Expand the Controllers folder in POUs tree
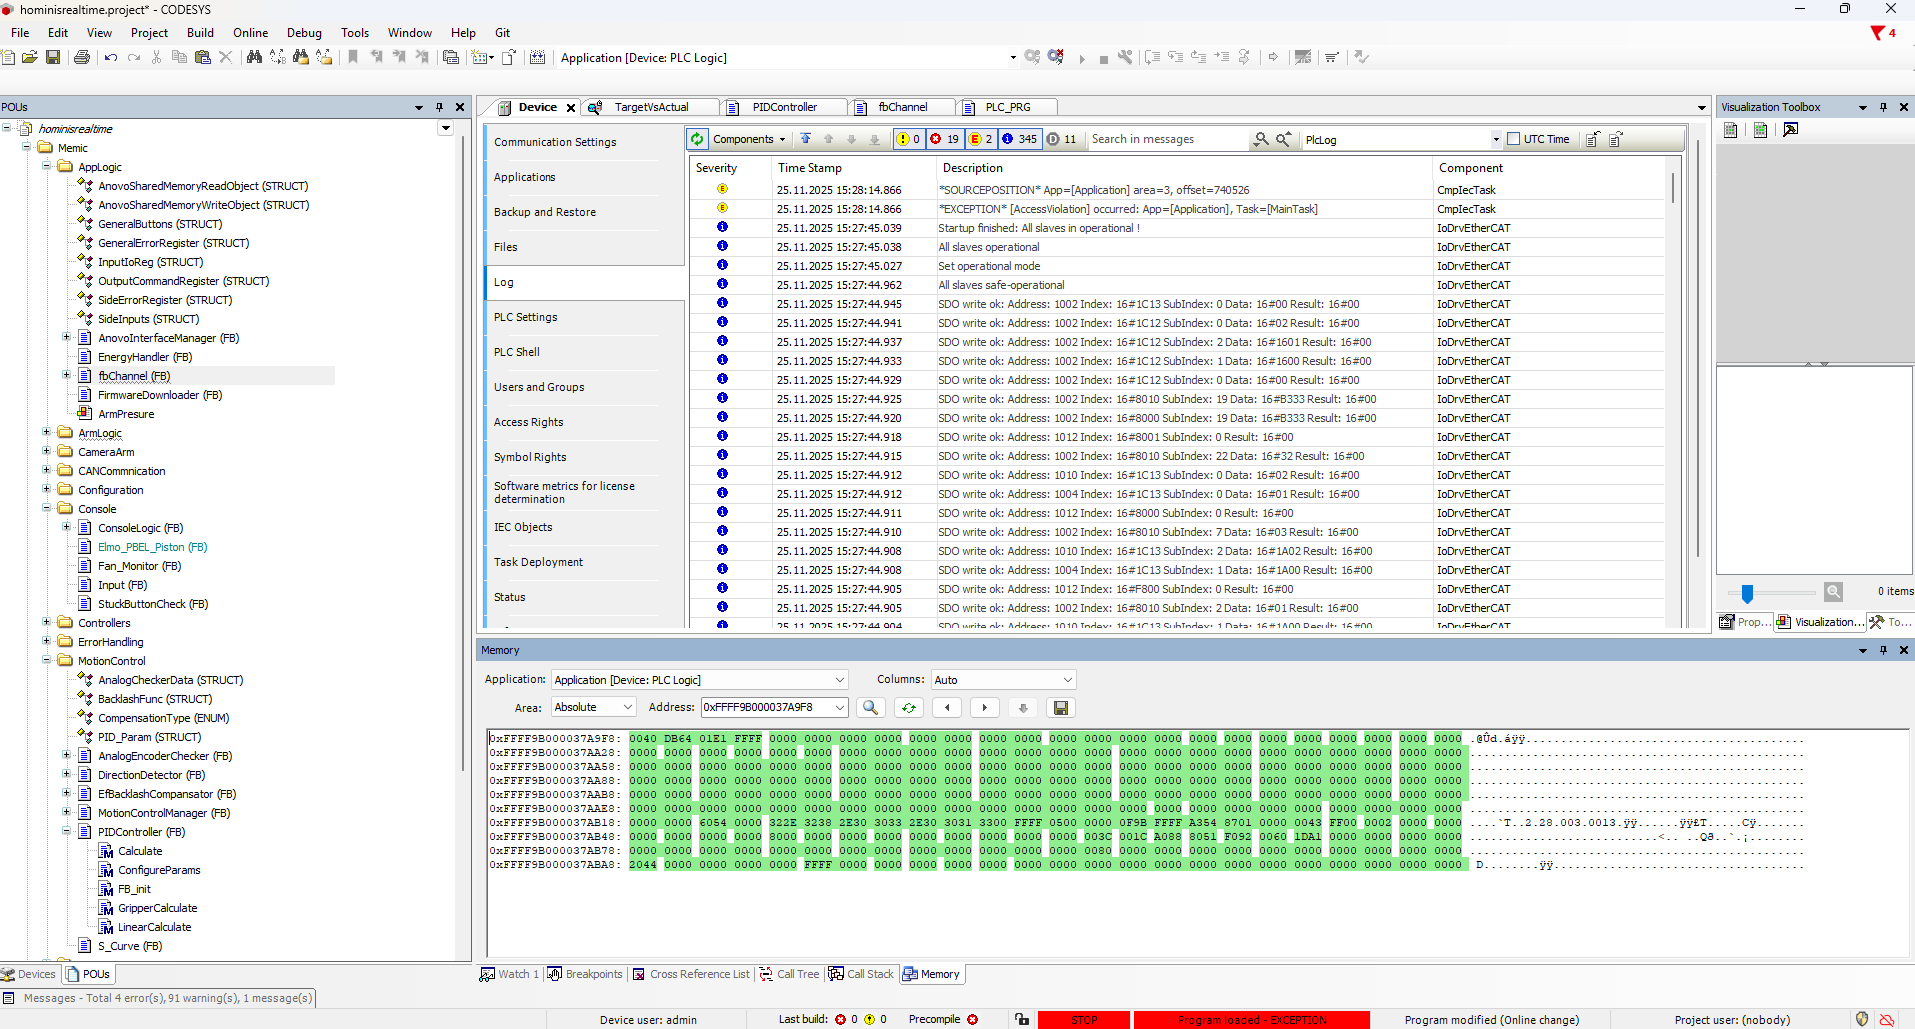 coord(46,623)
